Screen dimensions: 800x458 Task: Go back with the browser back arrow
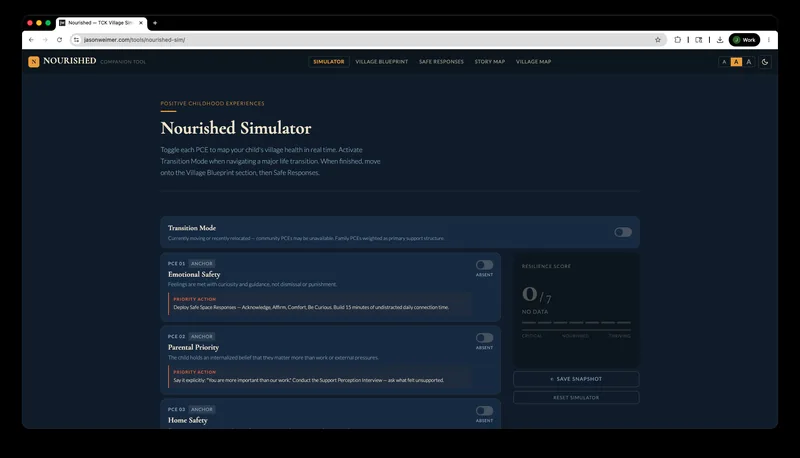click(31, 40)
